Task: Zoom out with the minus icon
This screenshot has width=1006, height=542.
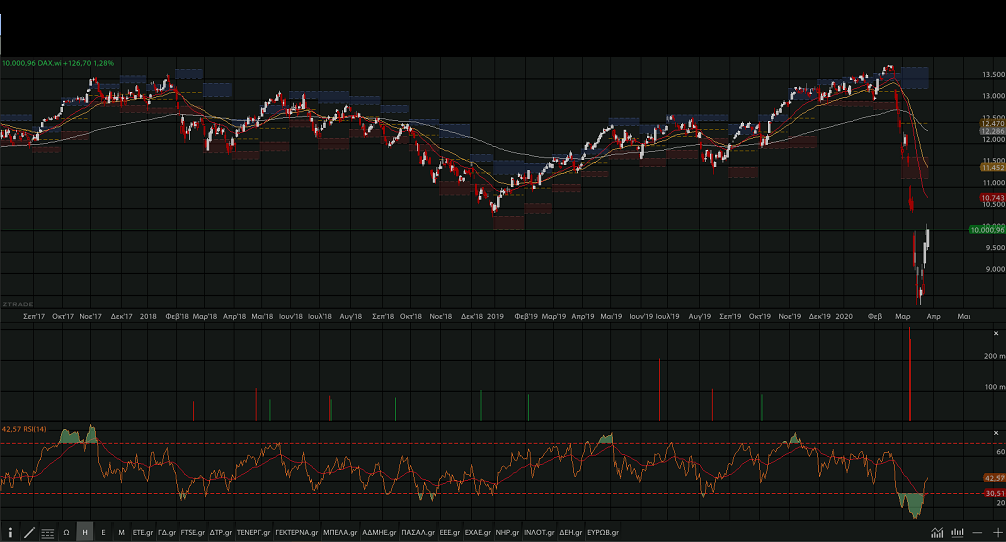Action: click(977, 533)
